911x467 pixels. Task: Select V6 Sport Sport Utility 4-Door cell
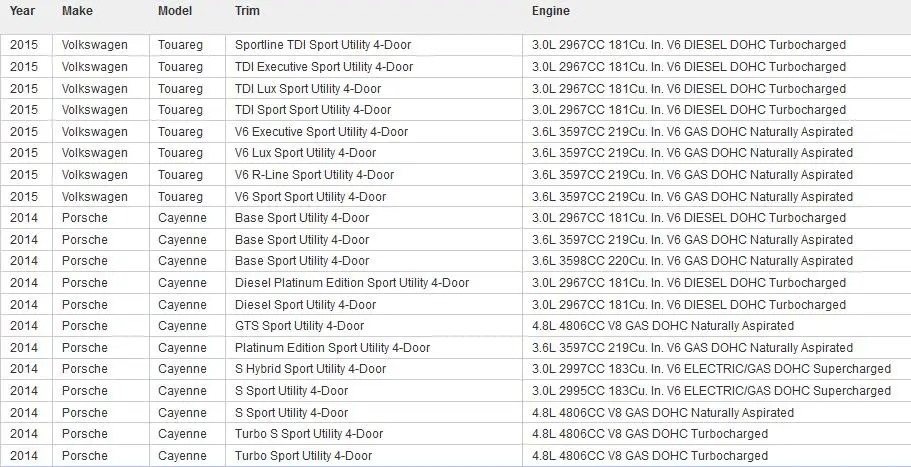point(374,196)
